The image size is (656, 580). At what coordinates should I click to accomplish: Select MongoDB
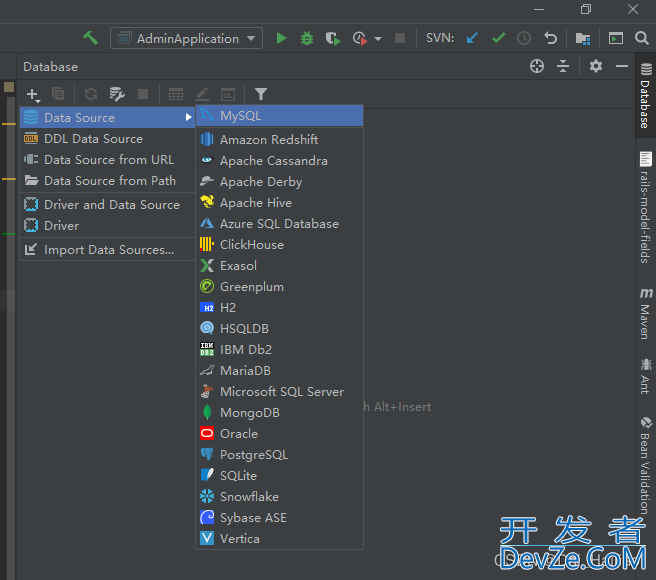click(279, 413)
